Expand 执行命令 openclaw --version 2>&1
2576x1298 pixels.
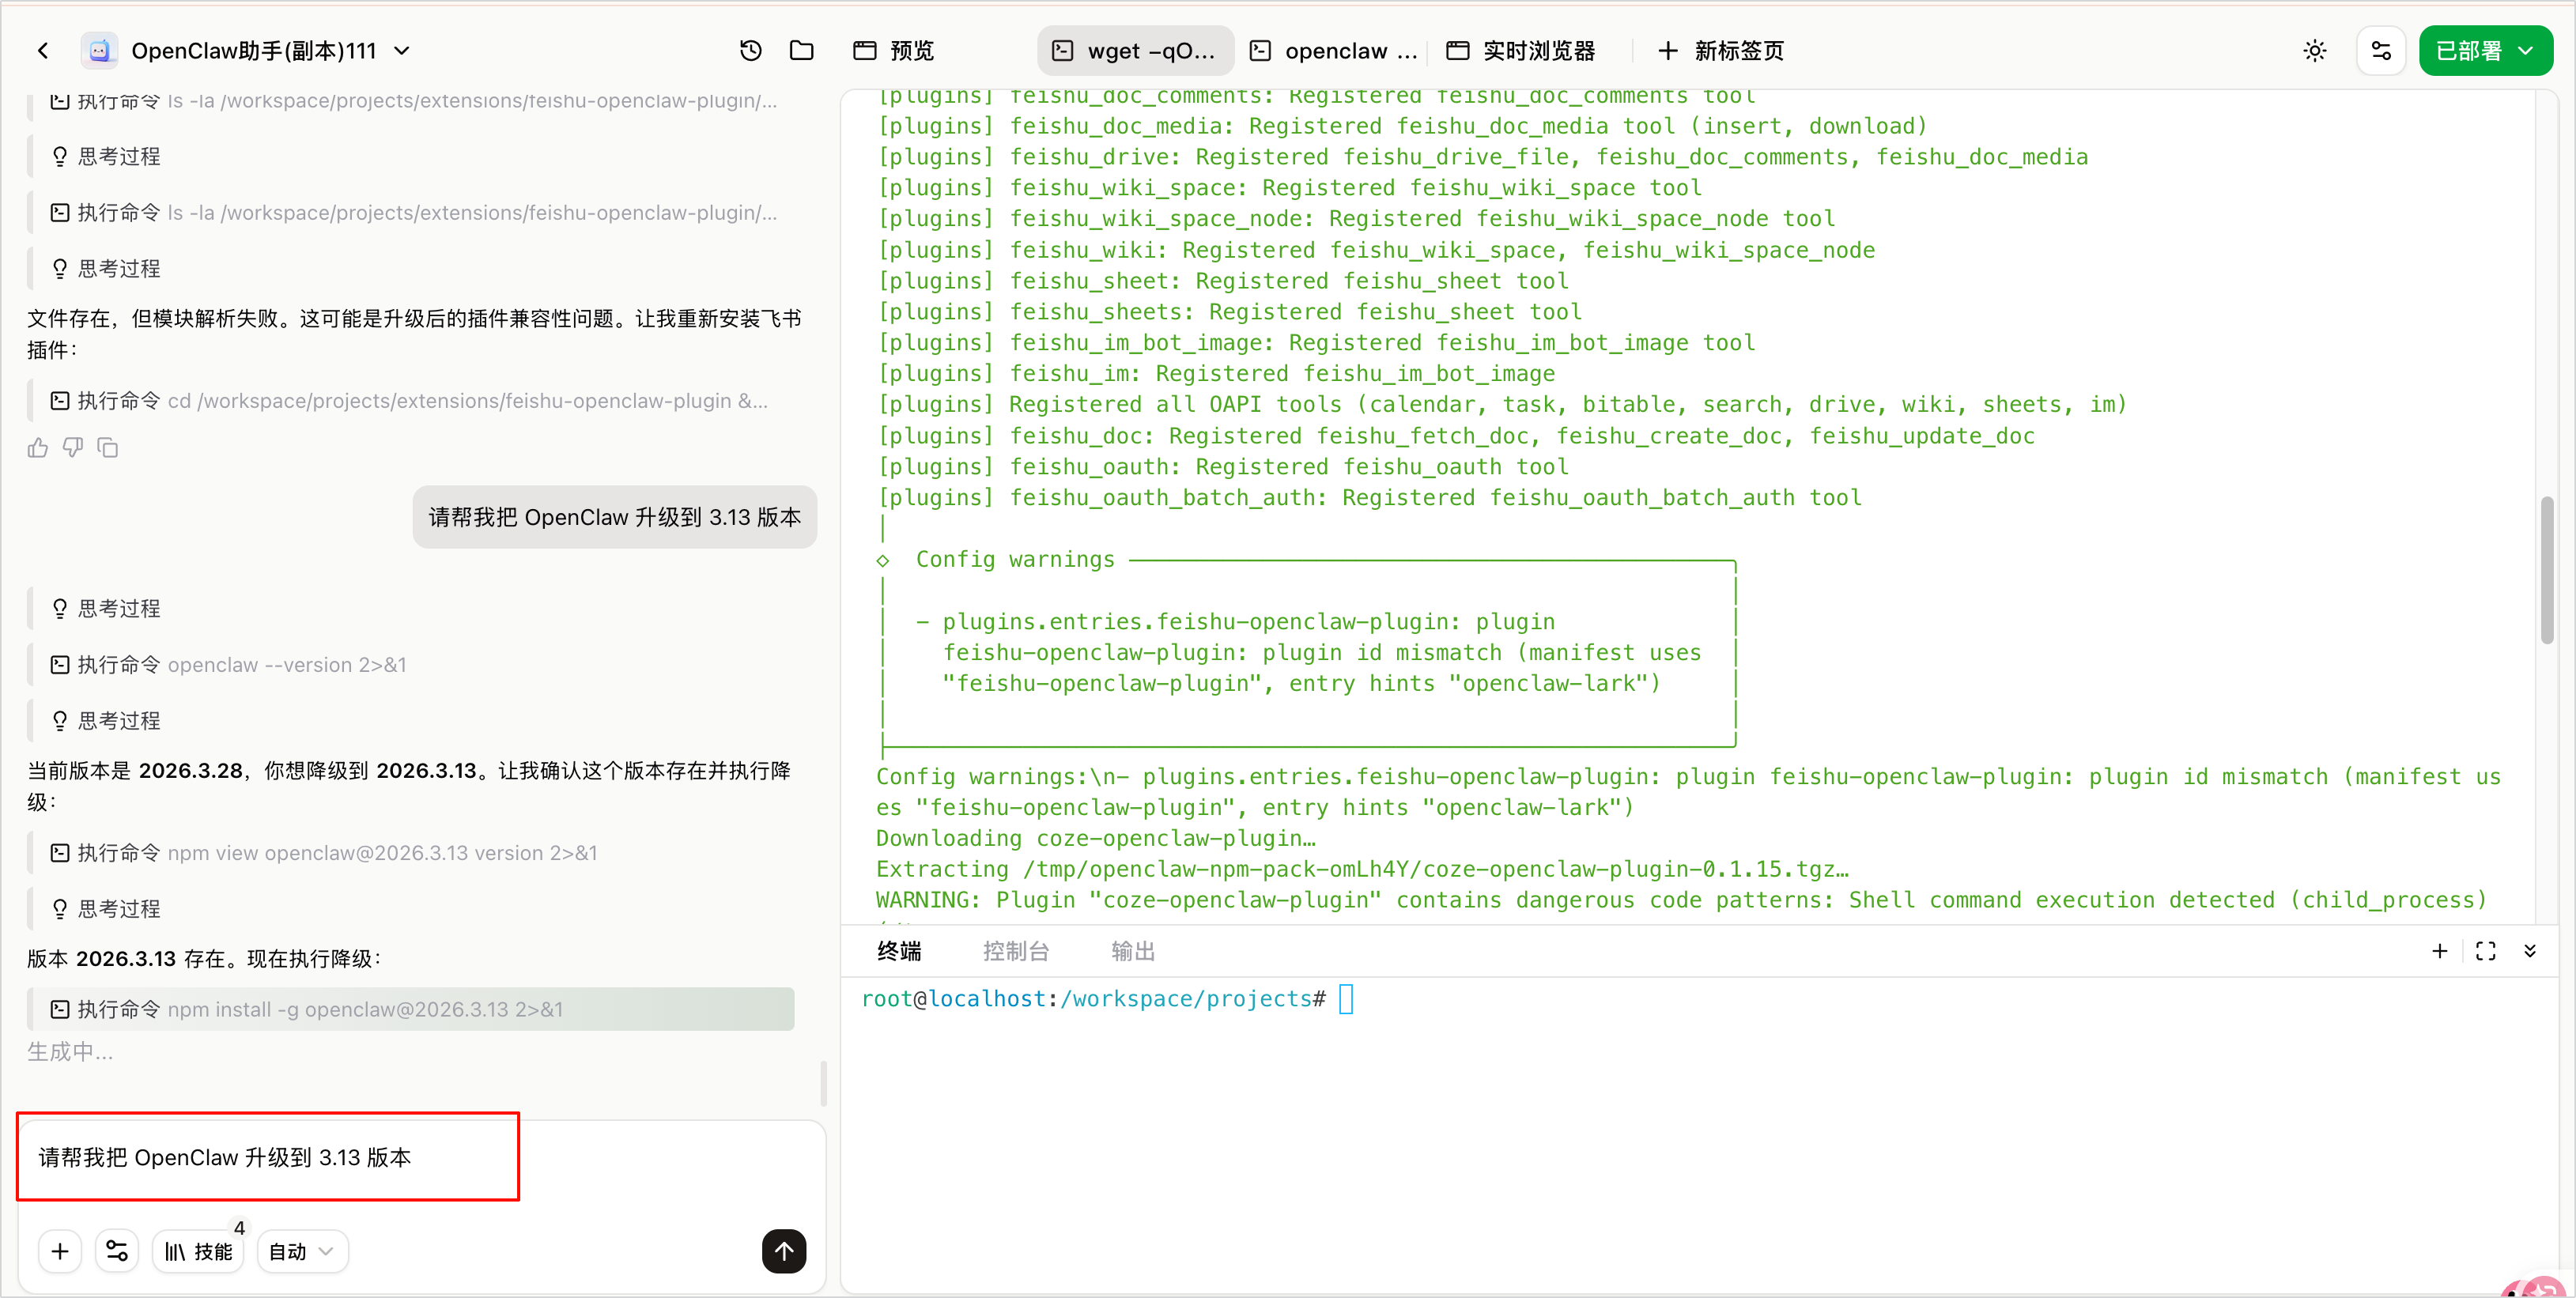[228, 665]
